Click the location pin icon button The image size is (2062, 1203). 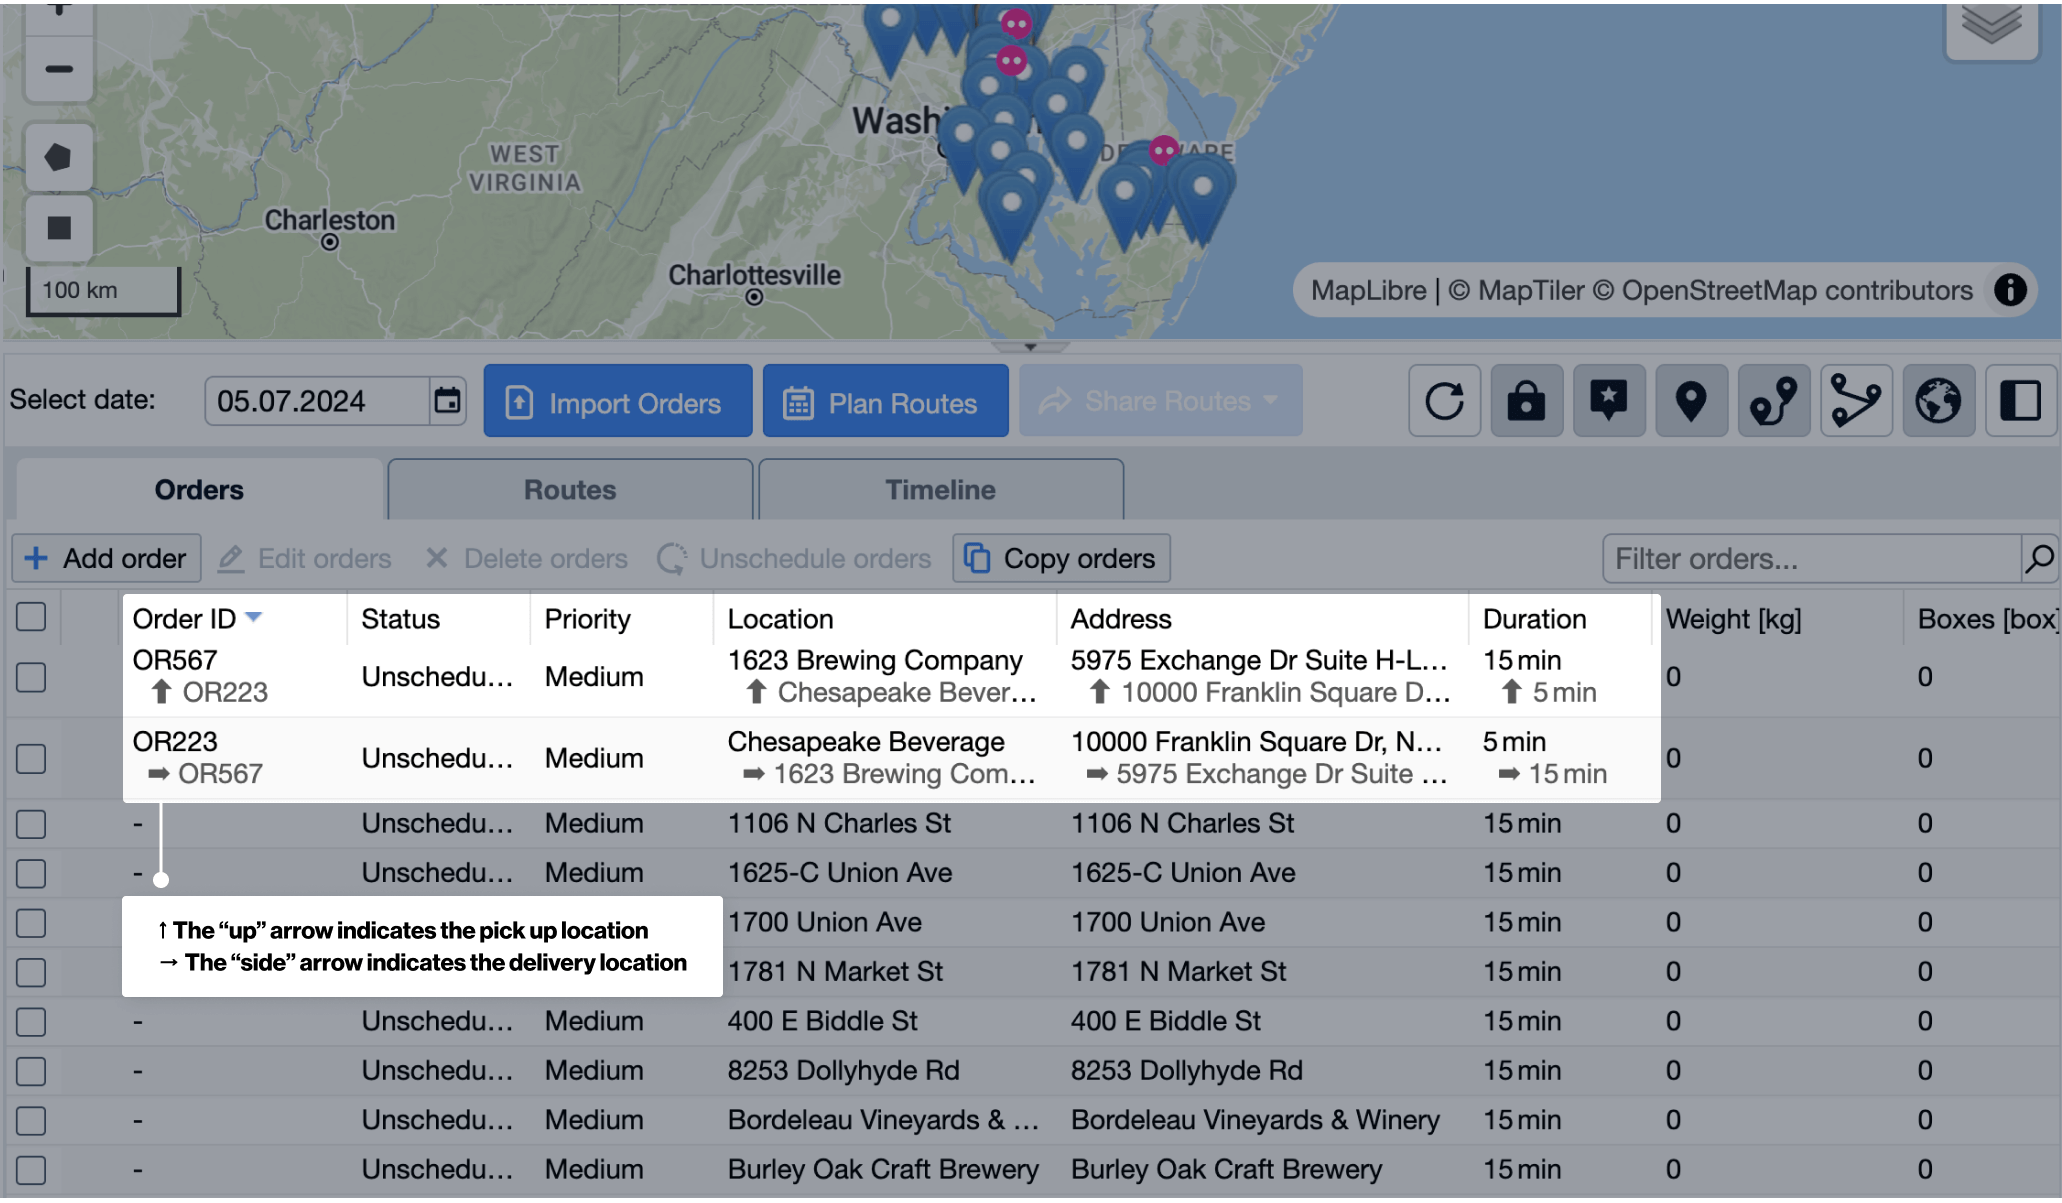click(1690, 401)
